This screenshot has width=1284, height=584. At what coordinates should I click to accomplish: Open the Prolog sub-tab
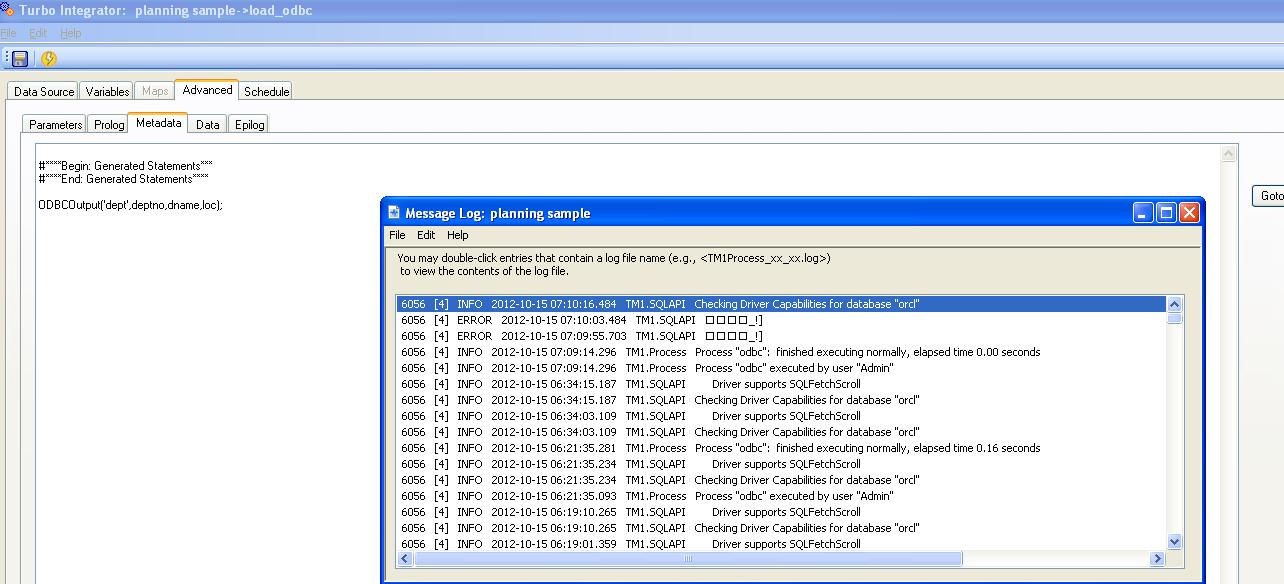(x=109, y=125)
